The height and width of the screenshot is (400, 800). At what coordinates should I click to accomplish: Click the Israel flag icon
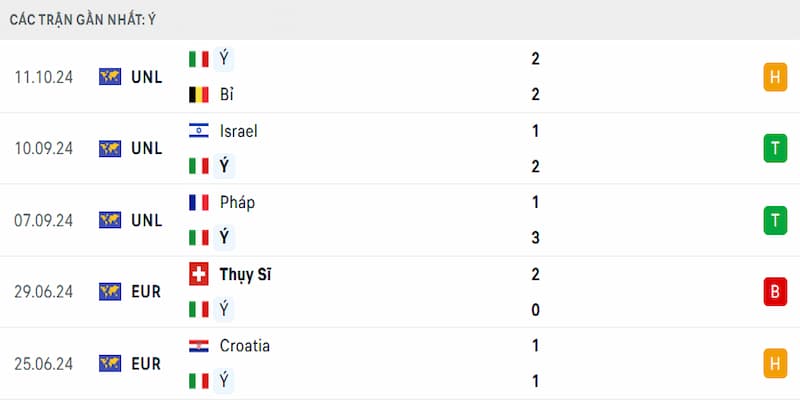click(198, 131)
